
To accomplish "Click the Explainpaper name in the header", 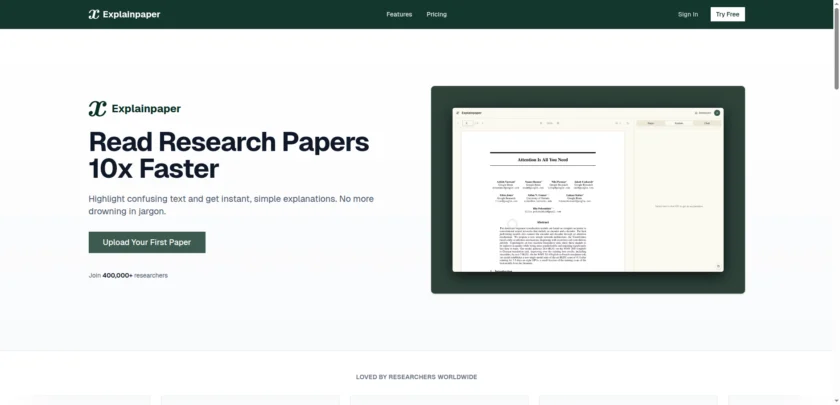I will click(x=131, y=14).
